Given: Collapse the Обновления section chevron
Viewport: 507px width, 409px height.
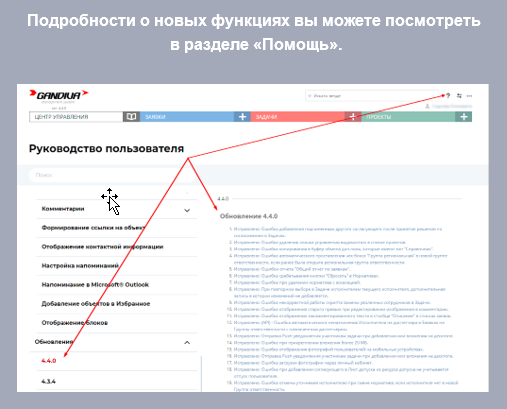Looking at the screenshot, I should pos(187,342).
